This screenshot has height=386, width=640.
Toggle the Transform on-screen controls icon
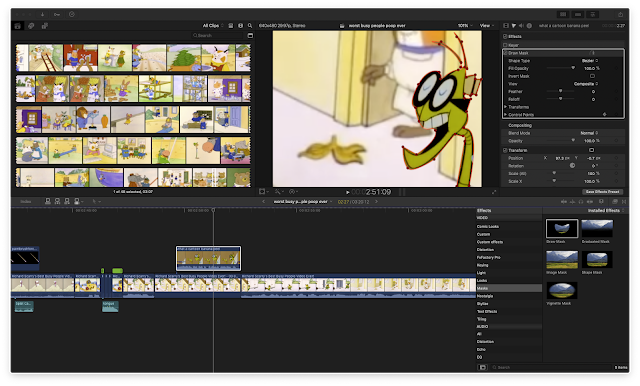591,150
